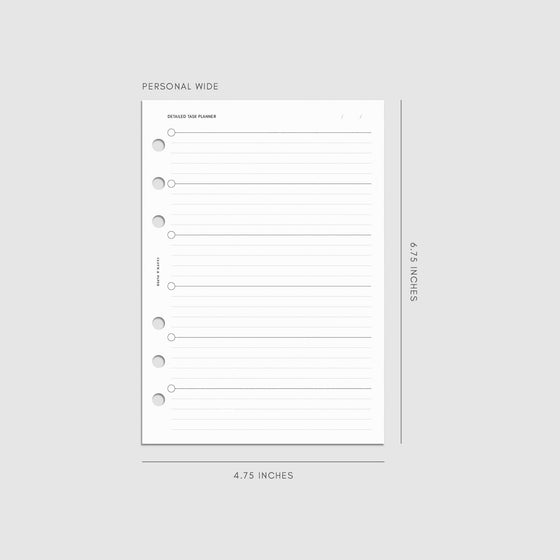Mark the last task circle checkbox
560x560 pixels.
[x=171, y=388]
